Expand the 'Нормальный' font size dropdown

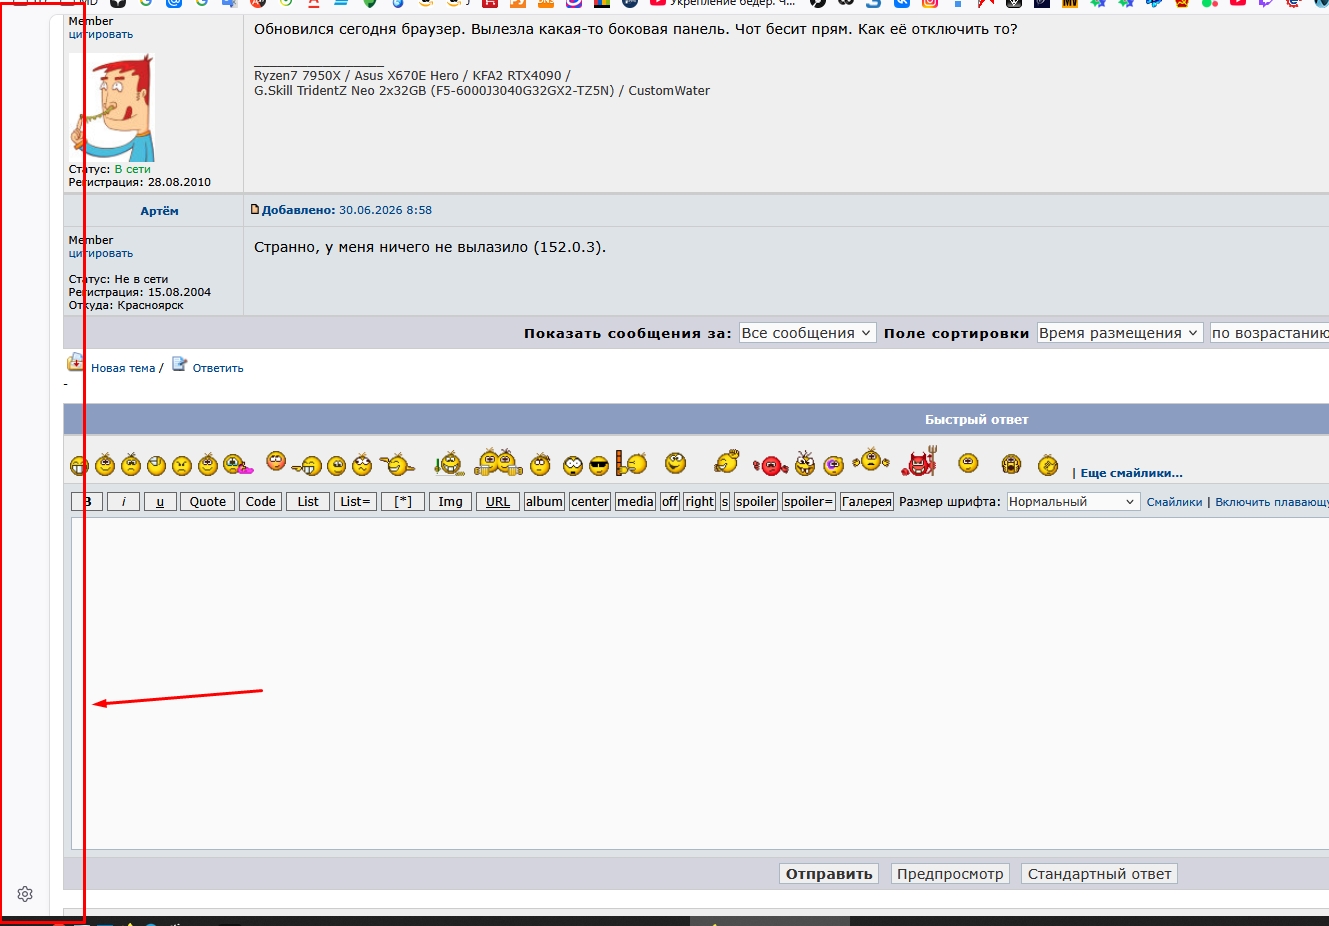point(1073,502)
